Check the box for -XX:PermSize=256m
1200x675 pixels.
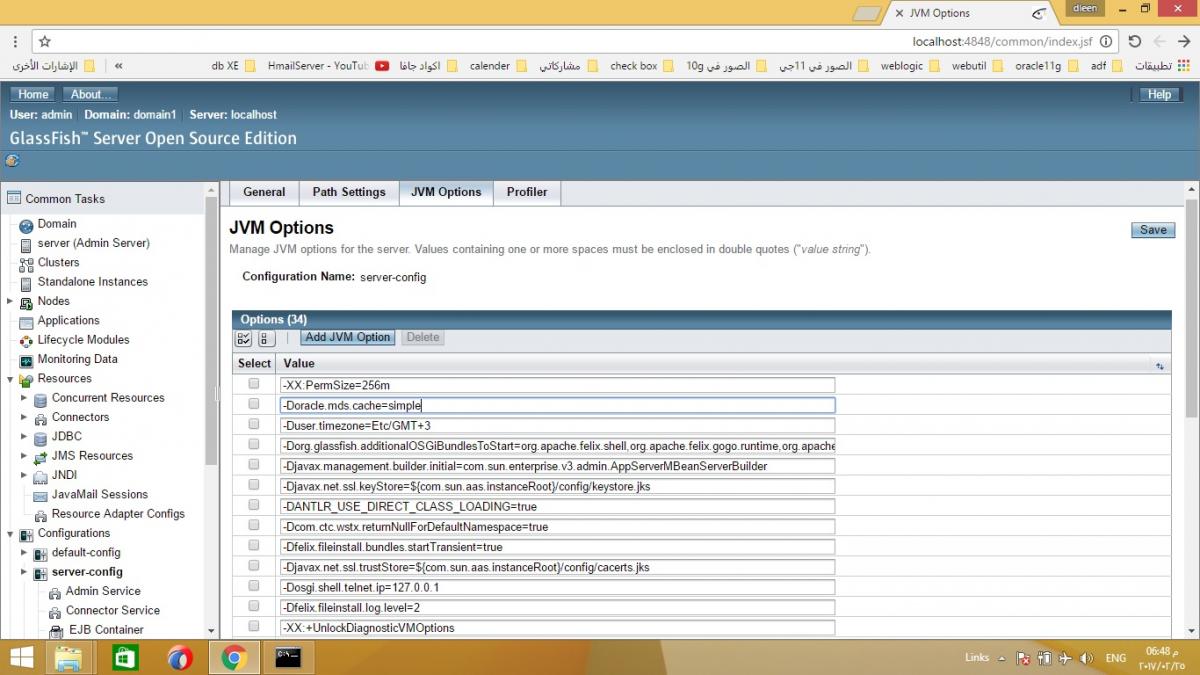254,384
